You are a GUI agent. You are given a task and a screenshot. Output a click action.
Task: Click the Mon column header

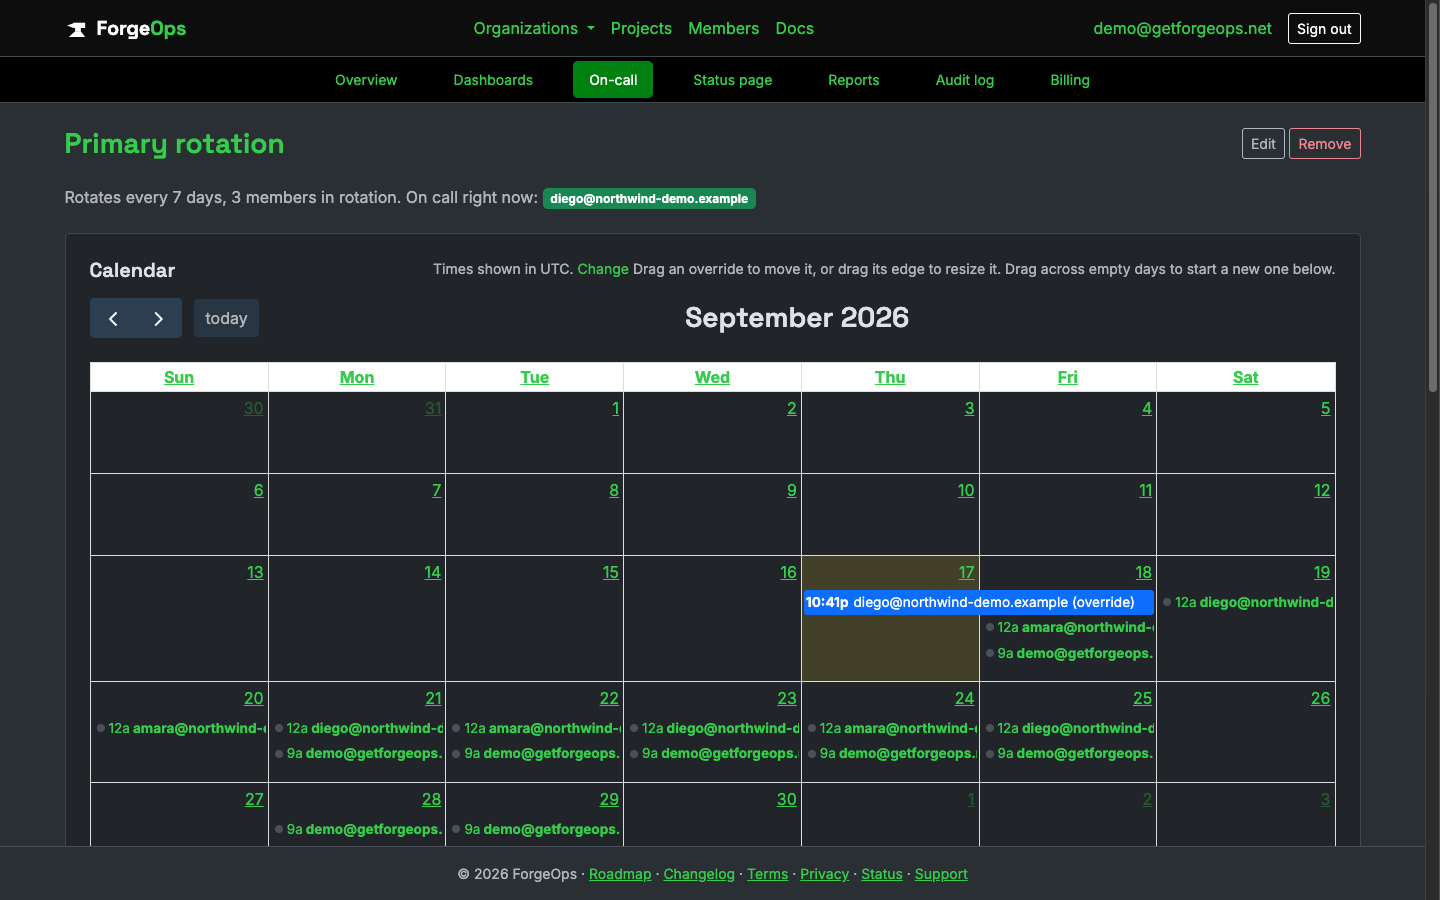click(x=357, y=377)
